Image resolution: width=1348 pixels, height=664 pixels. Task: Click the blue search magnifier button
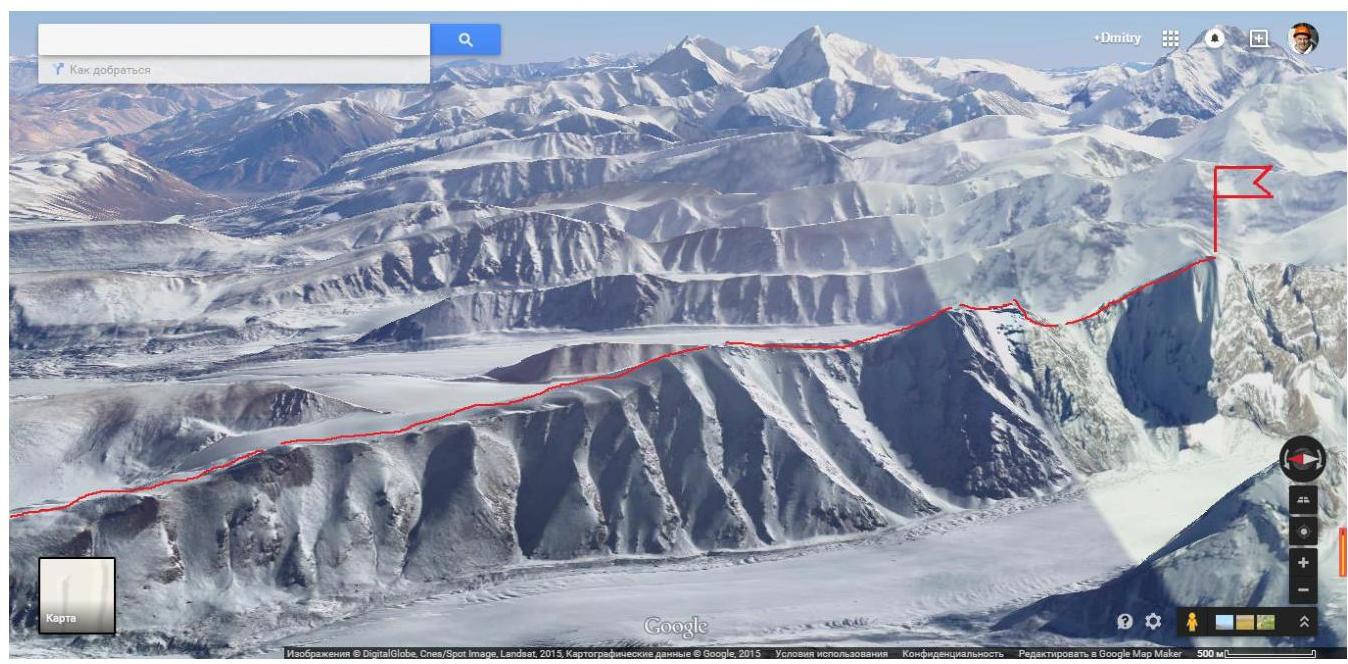[465, 39]
